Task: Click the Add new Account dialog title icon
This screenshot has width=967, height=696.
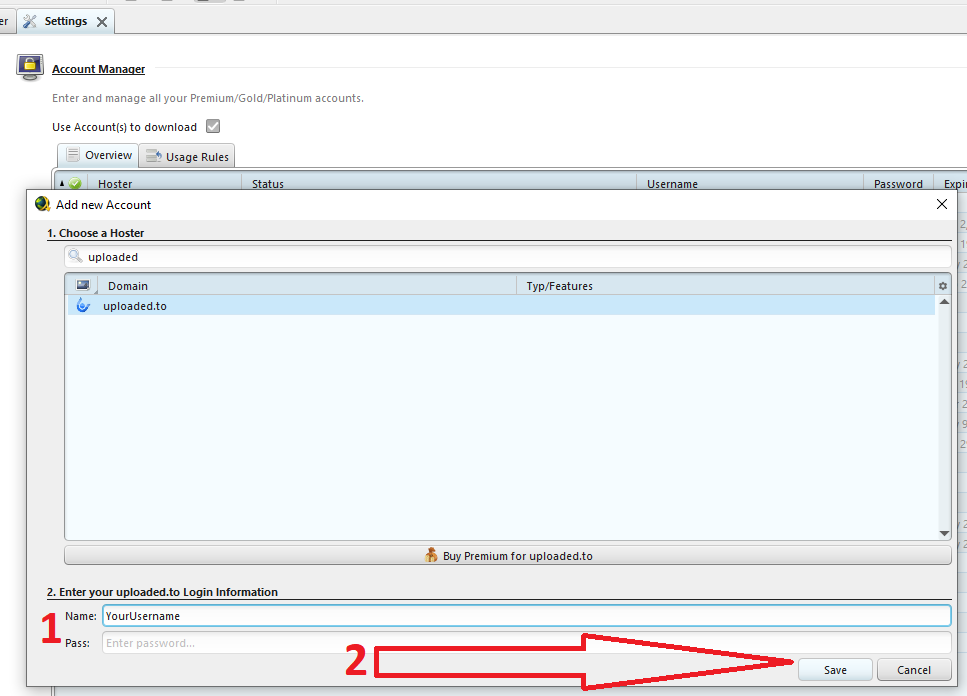Action: coord(42,204)
